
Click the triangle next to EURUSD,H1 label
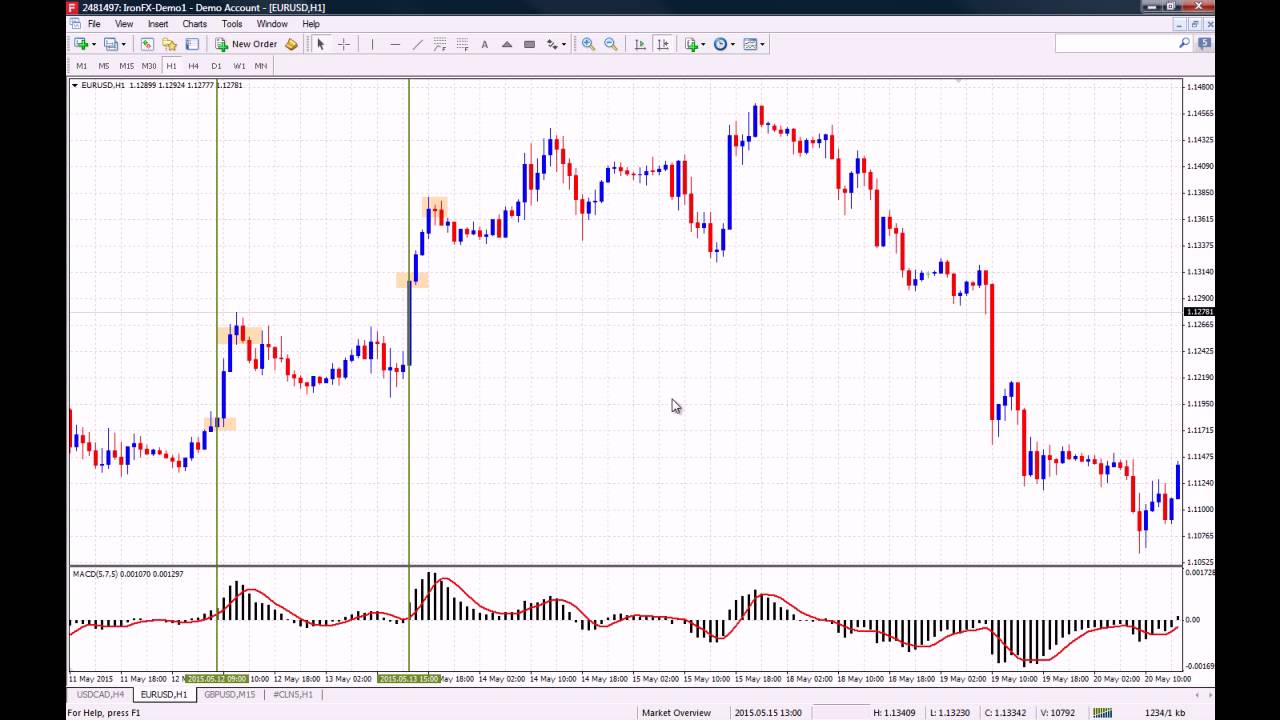pyautogui.click(x=75, y=85)
